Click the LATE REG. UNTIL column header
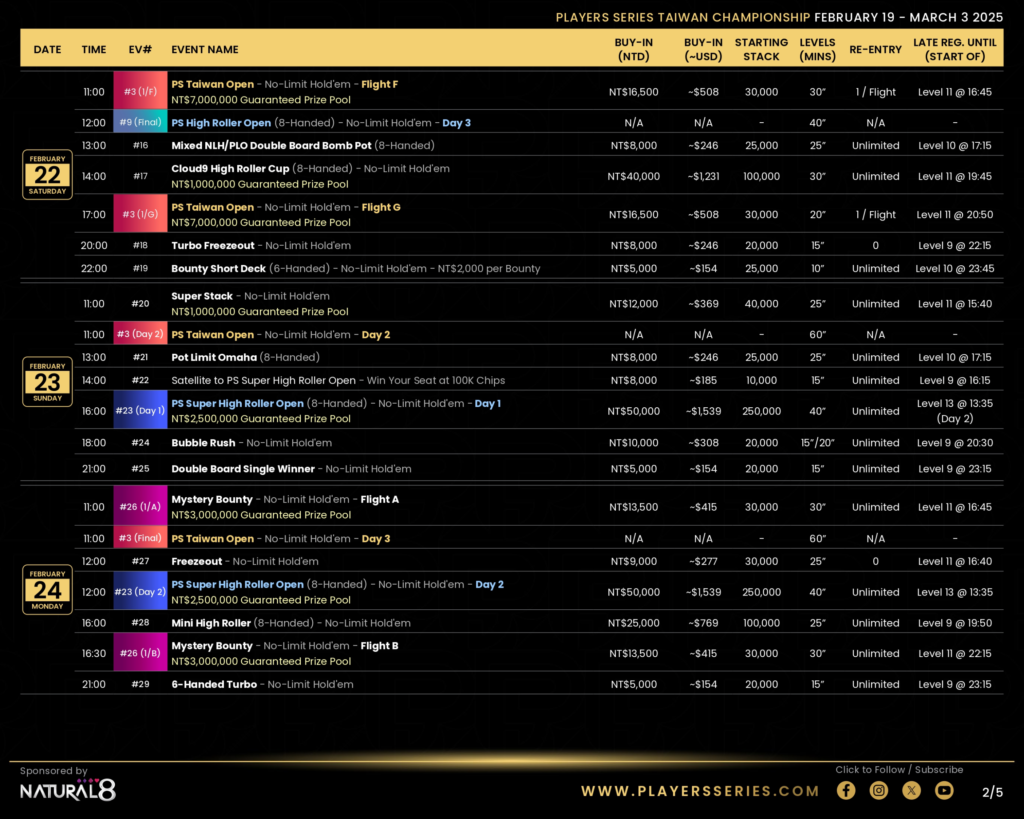 (955, 49)
